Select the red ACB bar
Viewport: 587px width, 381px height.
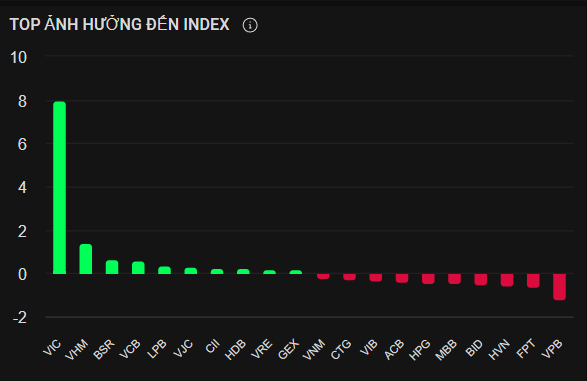click(x=402, y=278)
